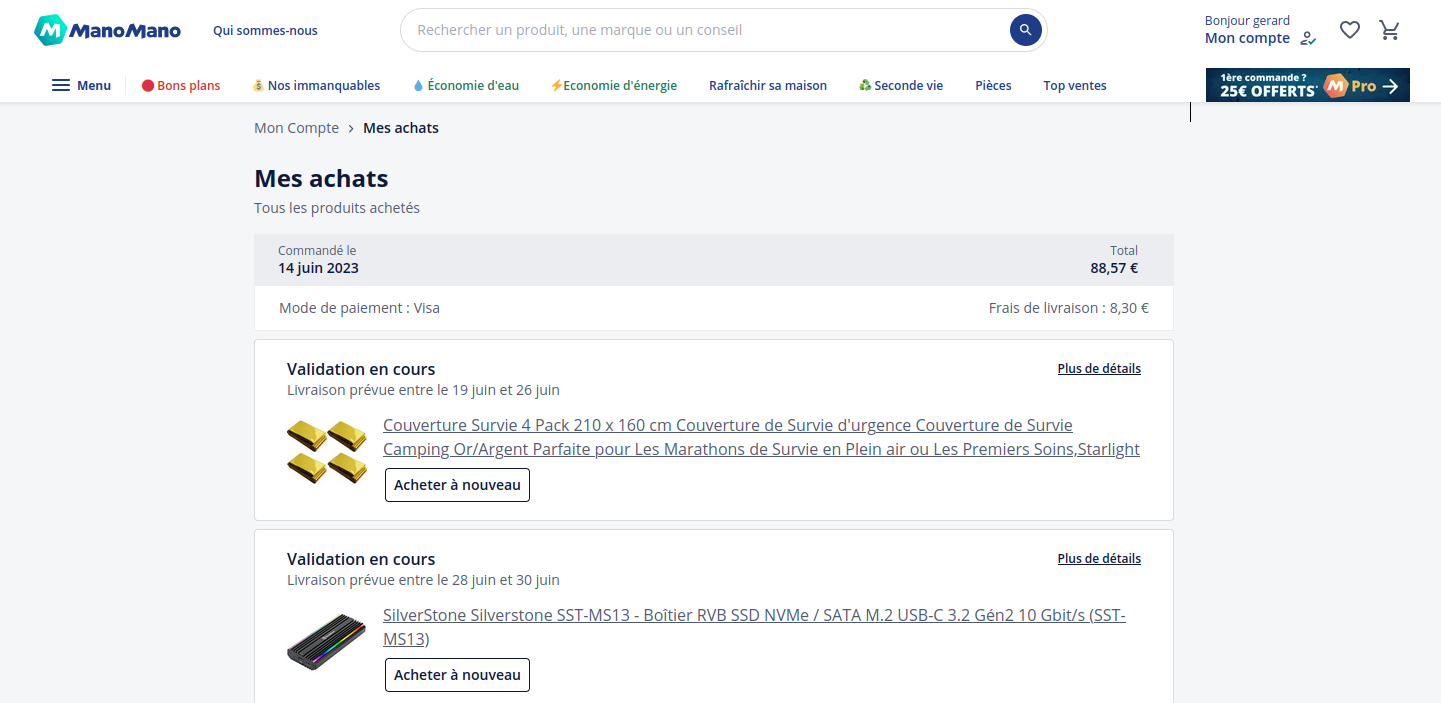Rebuy the SilverStone SSD enclosure
Viewport: 1441px width, 703px height.
[x=457, y=675]
